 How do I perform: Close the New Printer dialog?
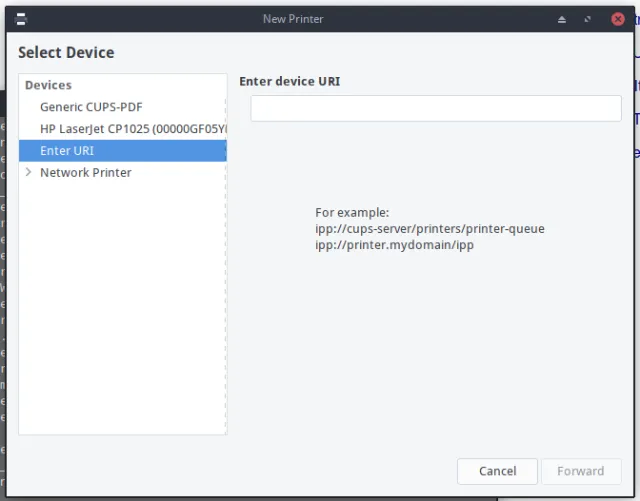click(x=618, y=19)
